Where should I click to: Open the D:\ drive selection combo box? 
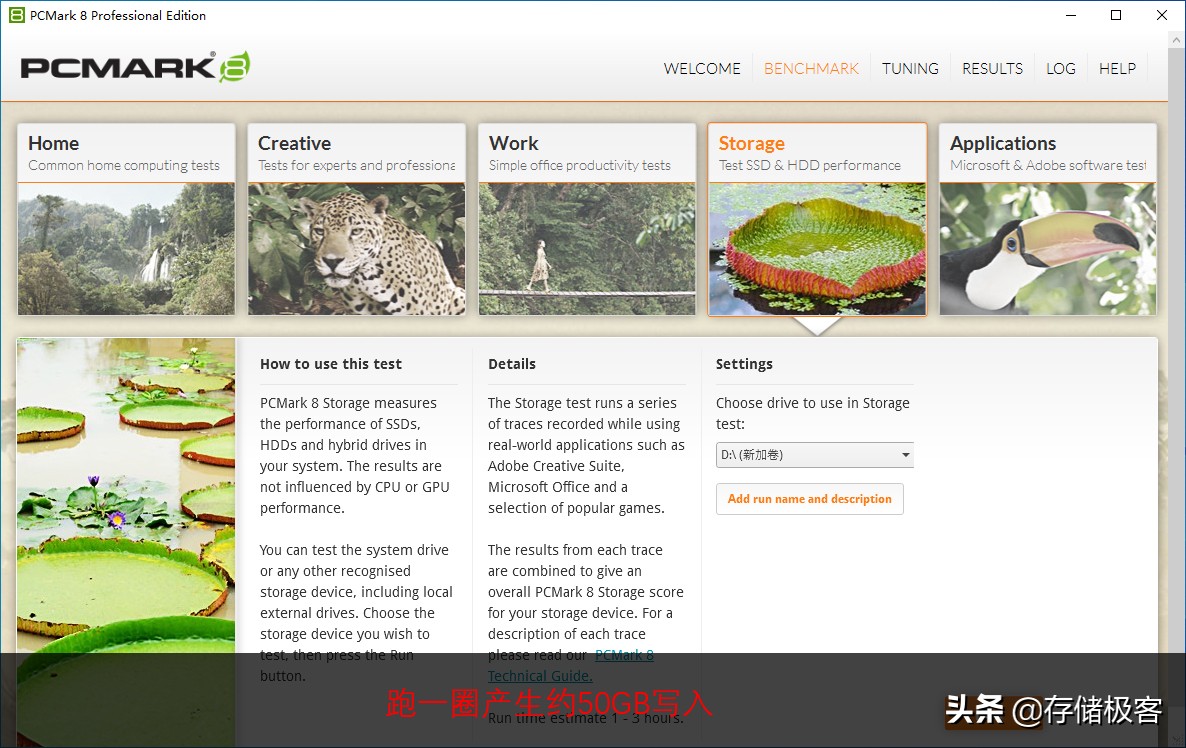tap(815, 455)
